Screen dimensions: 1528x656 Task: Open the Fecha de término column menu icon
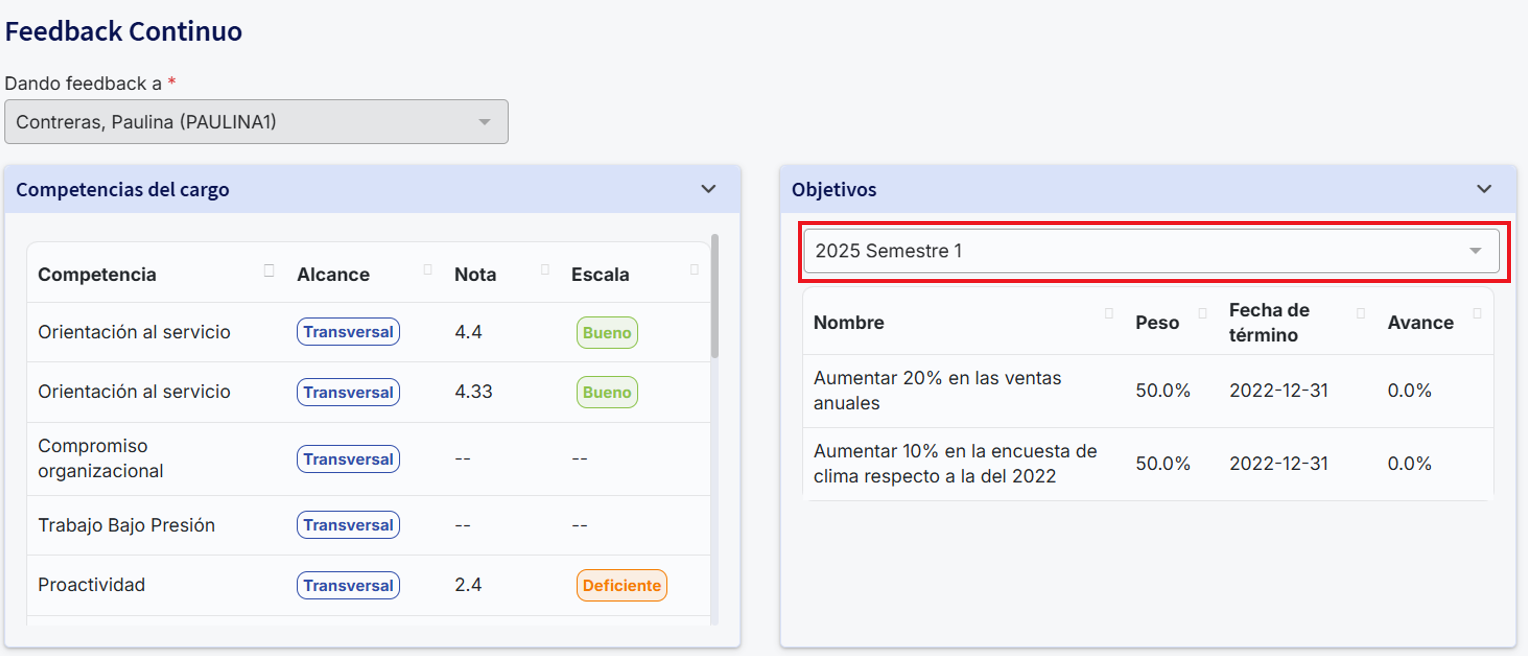pos(1361,314)
